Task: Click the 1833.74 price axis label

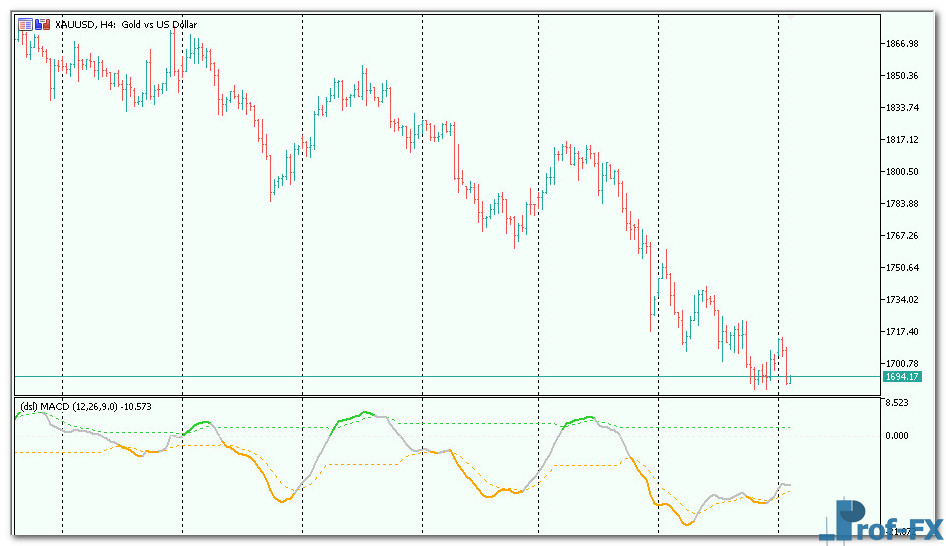Action: coord(901,107)
